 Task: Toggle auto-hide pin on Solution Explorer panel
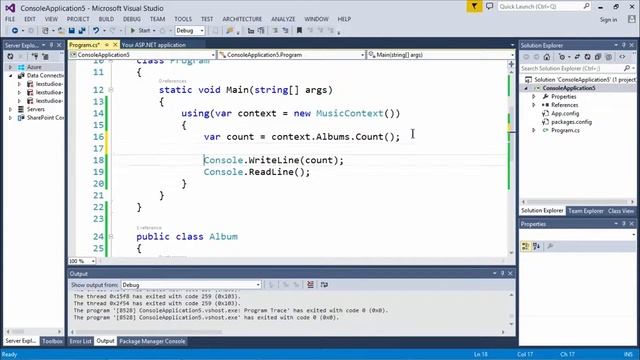pyautogui.click(x=624, y=45)
